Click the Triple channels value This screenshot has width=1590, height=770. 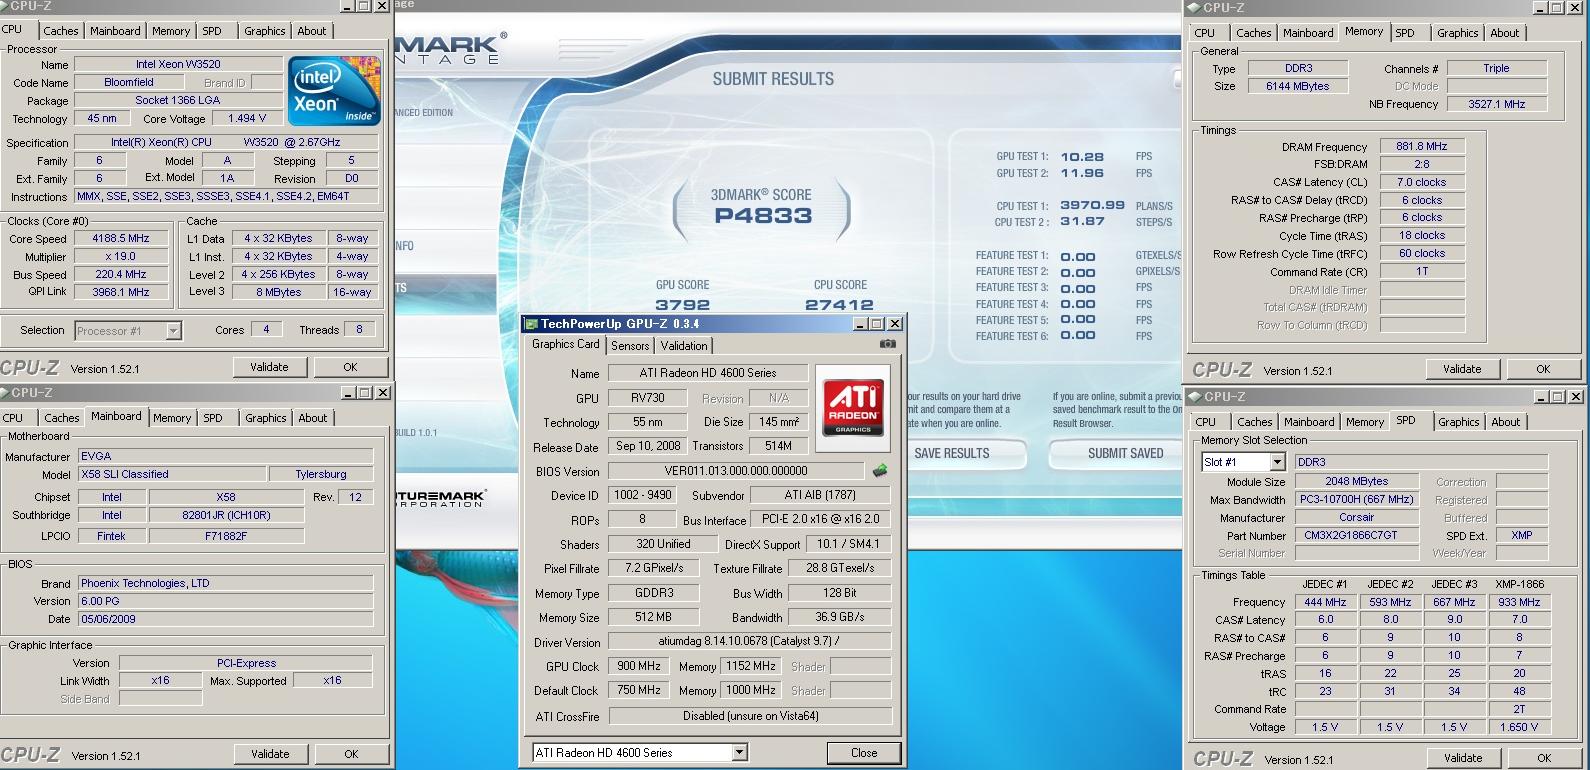[x=1496, y=69]
